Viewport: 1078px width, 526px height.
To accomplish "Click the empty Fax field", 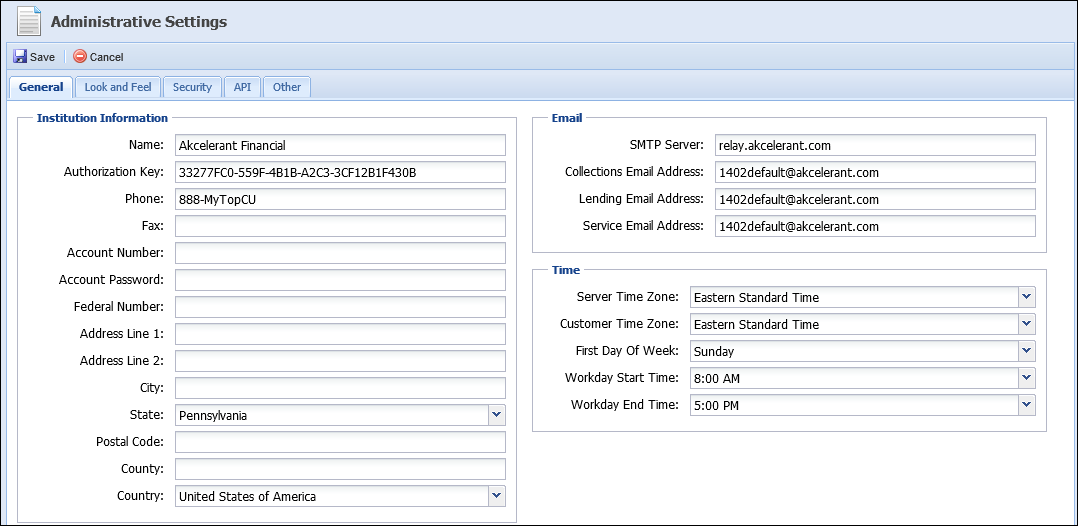I will click(340, 226).
